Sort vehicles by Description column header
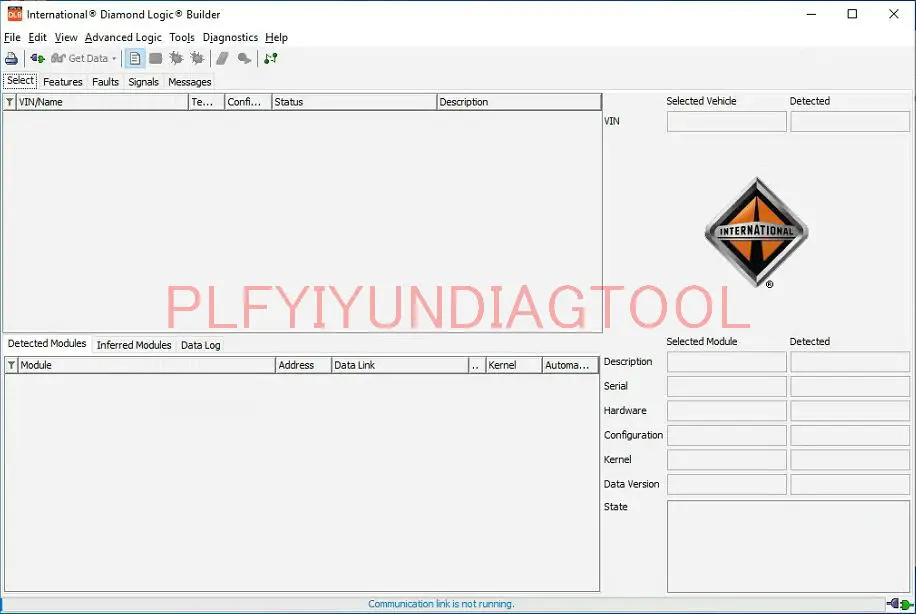 [x=519, y=102]
